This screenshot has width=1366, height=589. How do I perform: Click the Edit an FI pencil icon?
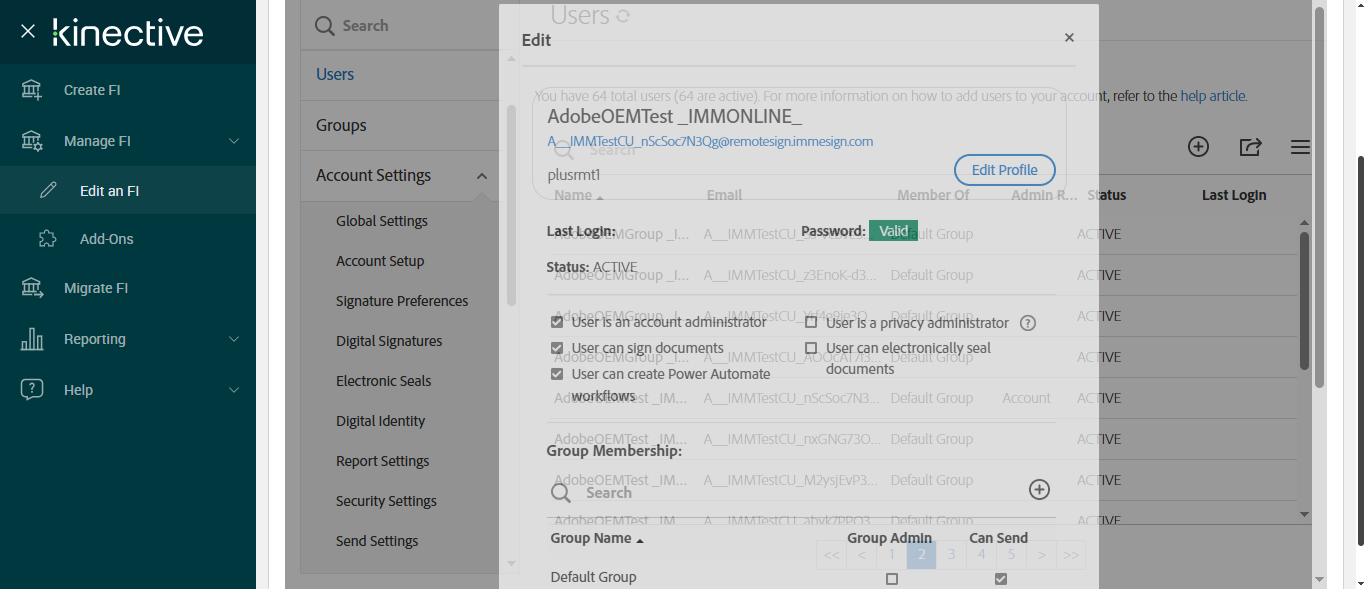coord(48,191)
